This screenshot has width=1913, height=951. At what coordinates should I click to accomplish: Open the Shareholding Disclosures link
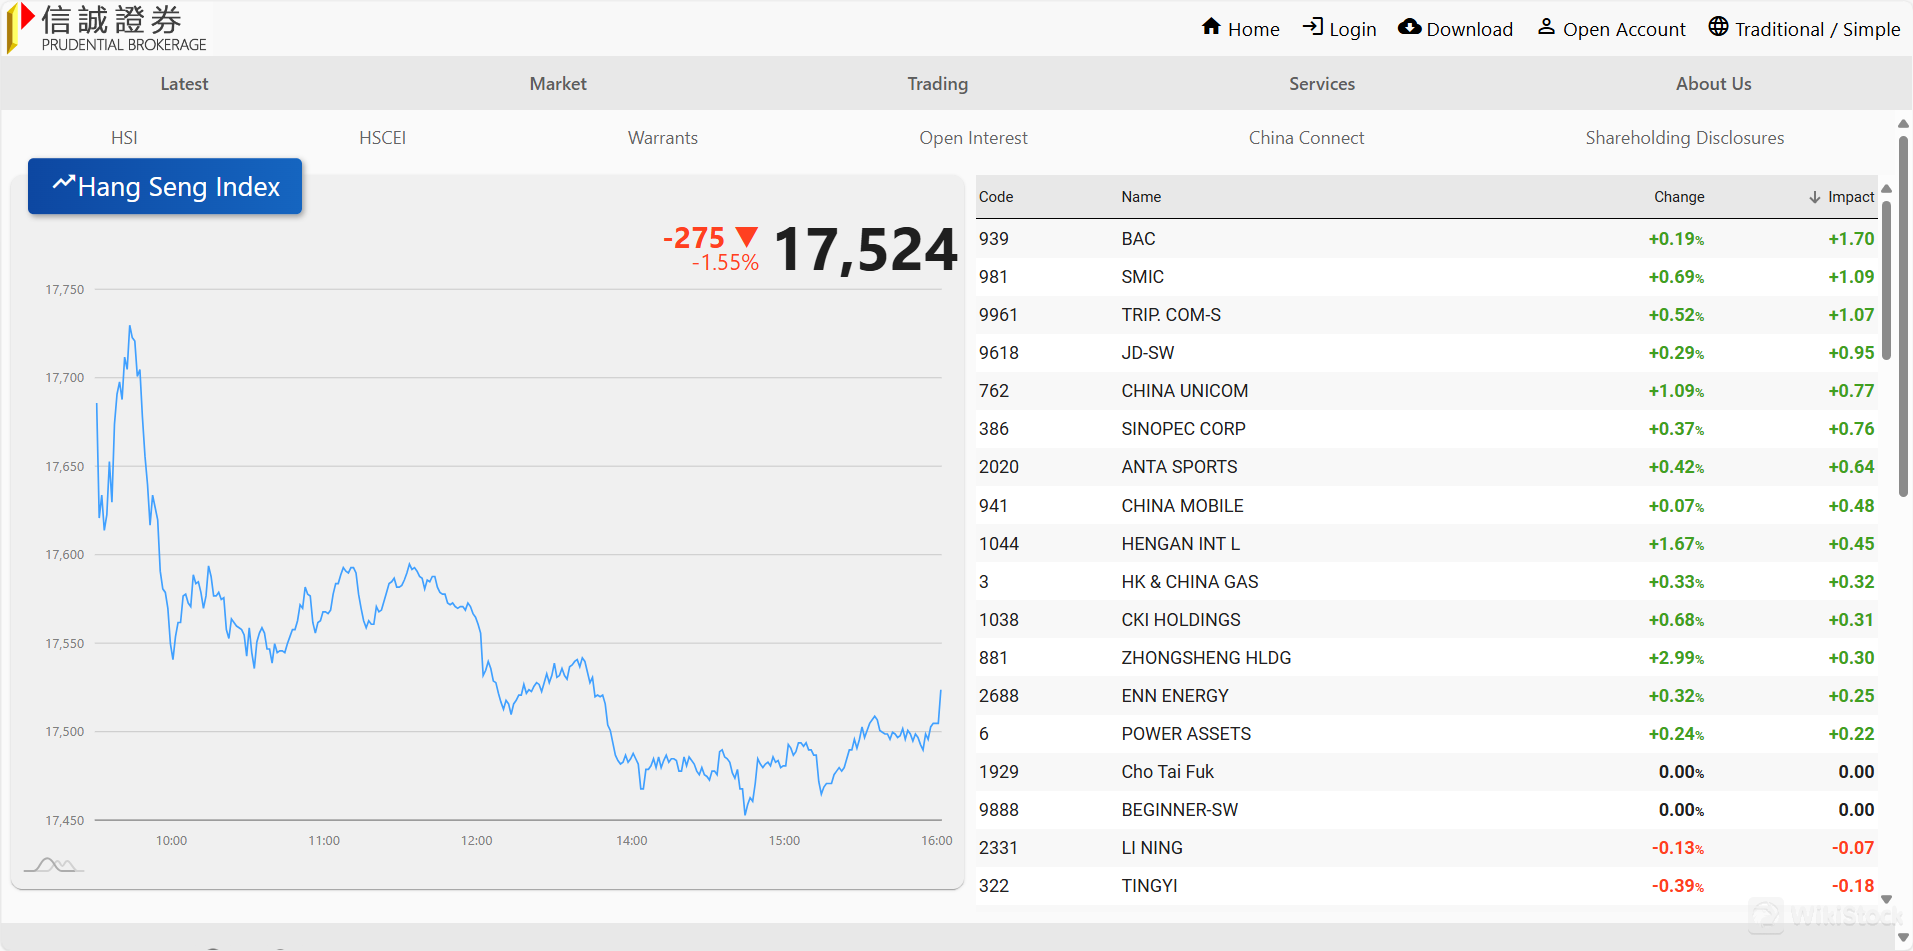tap(1684, 138)
